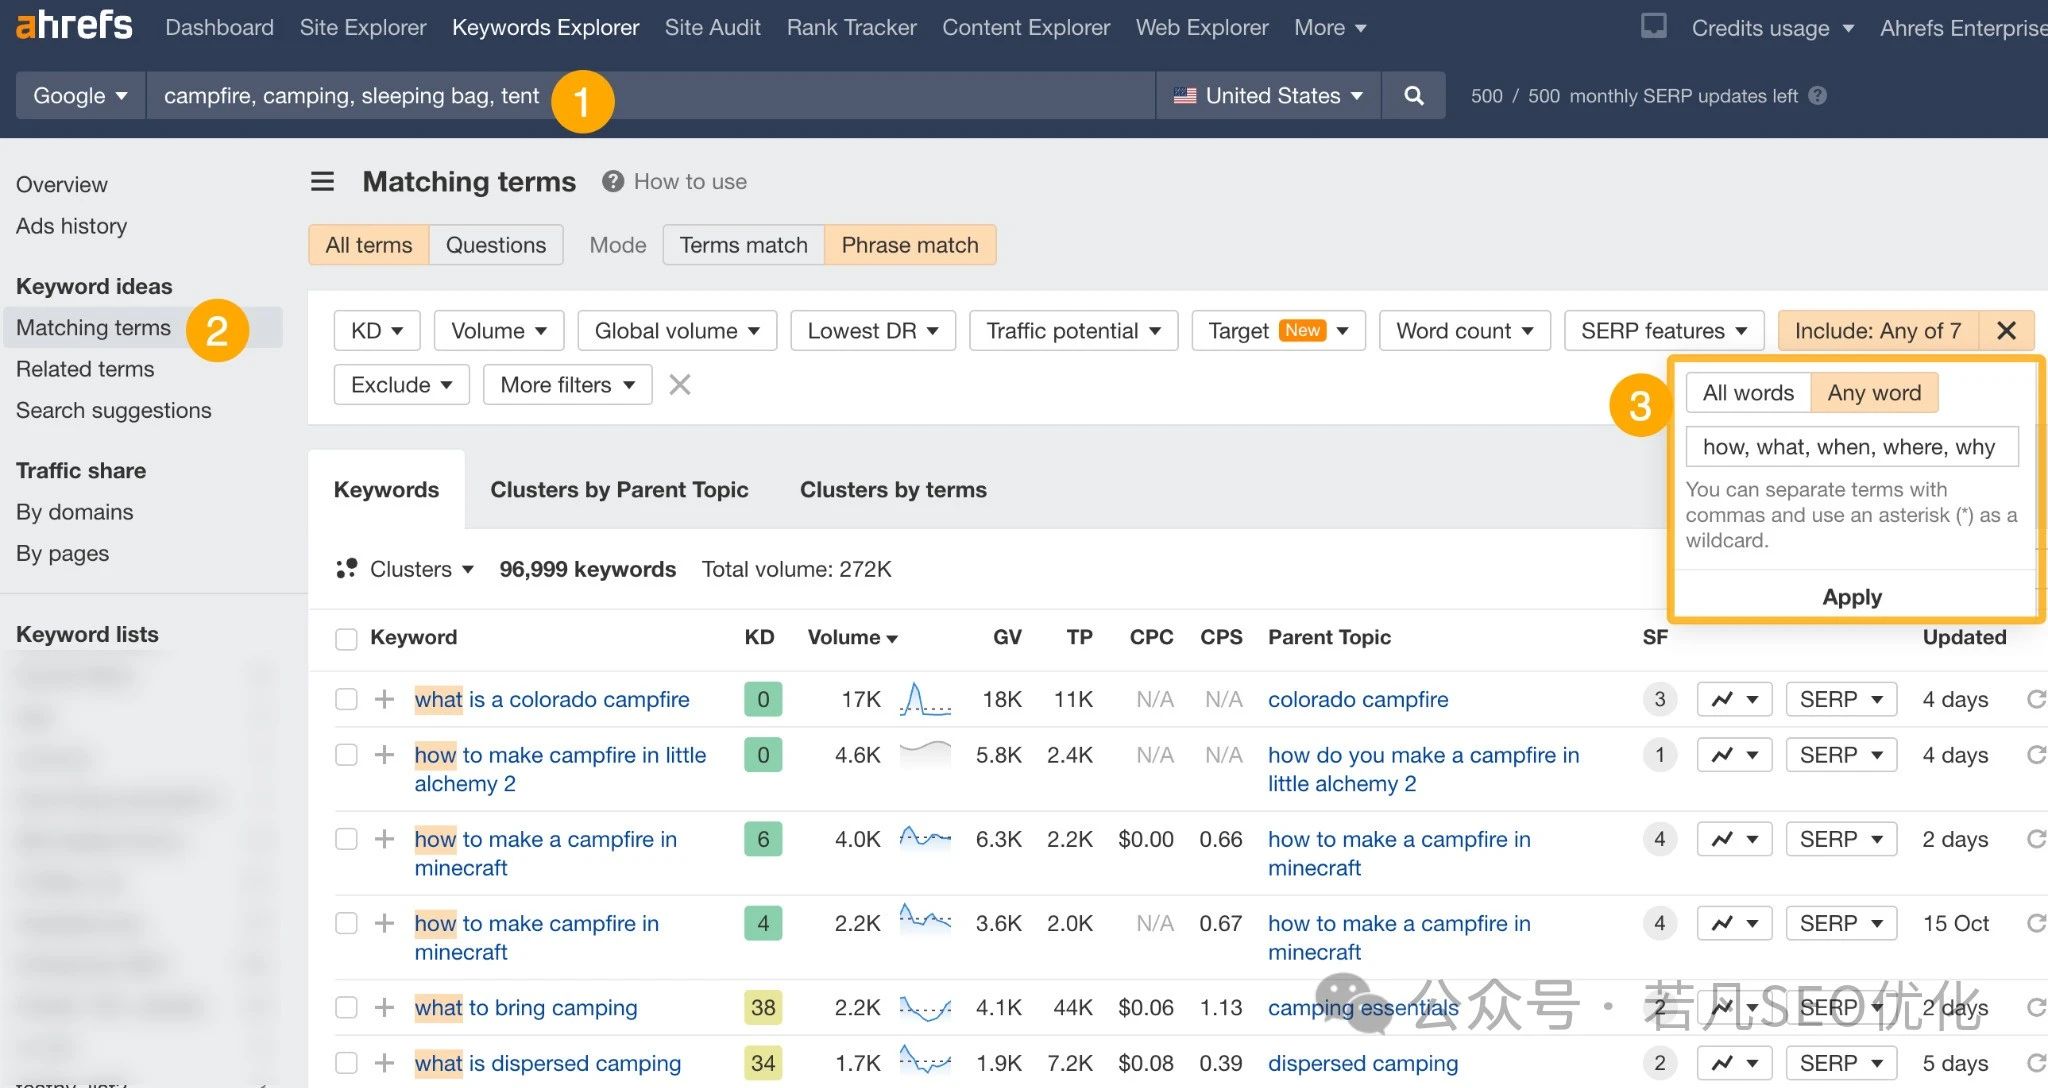Switch to Clusters by Parent Topic tab
The height and width of the screenshot is (1088, 2048).
pyautogui.click(x=619, y=489)
